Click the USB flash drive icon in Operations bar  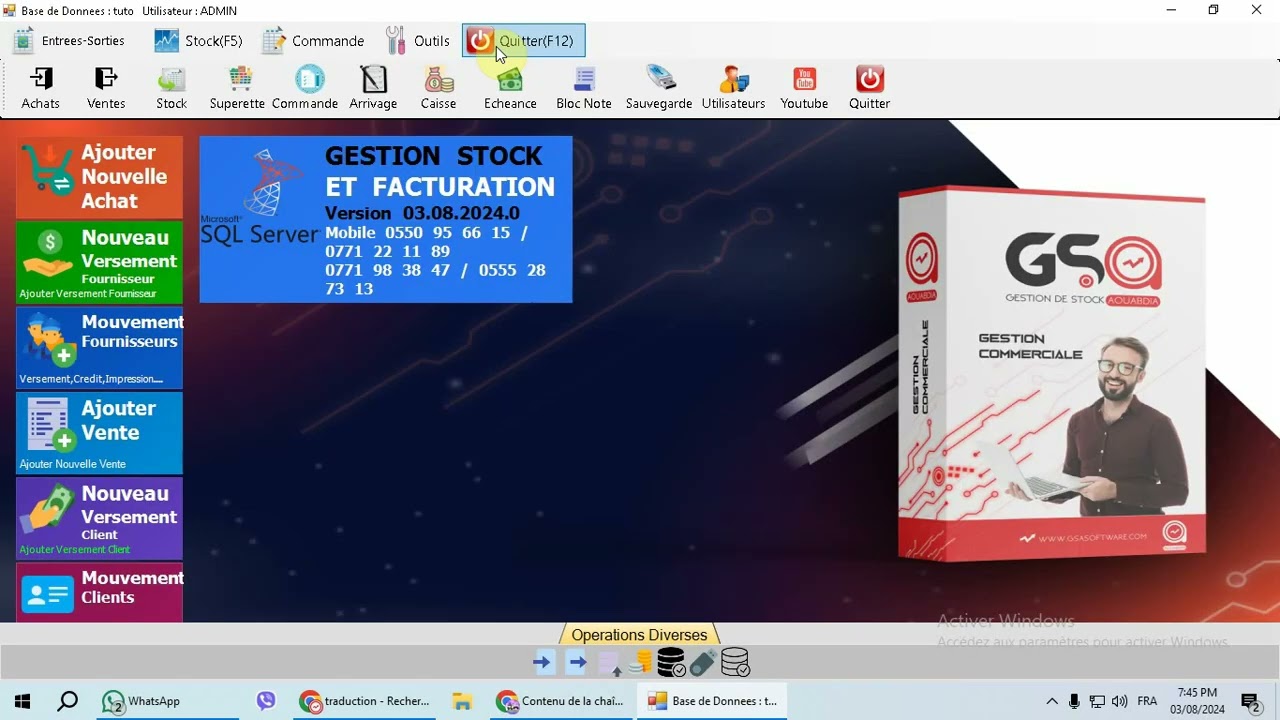[x=703, y=662]
